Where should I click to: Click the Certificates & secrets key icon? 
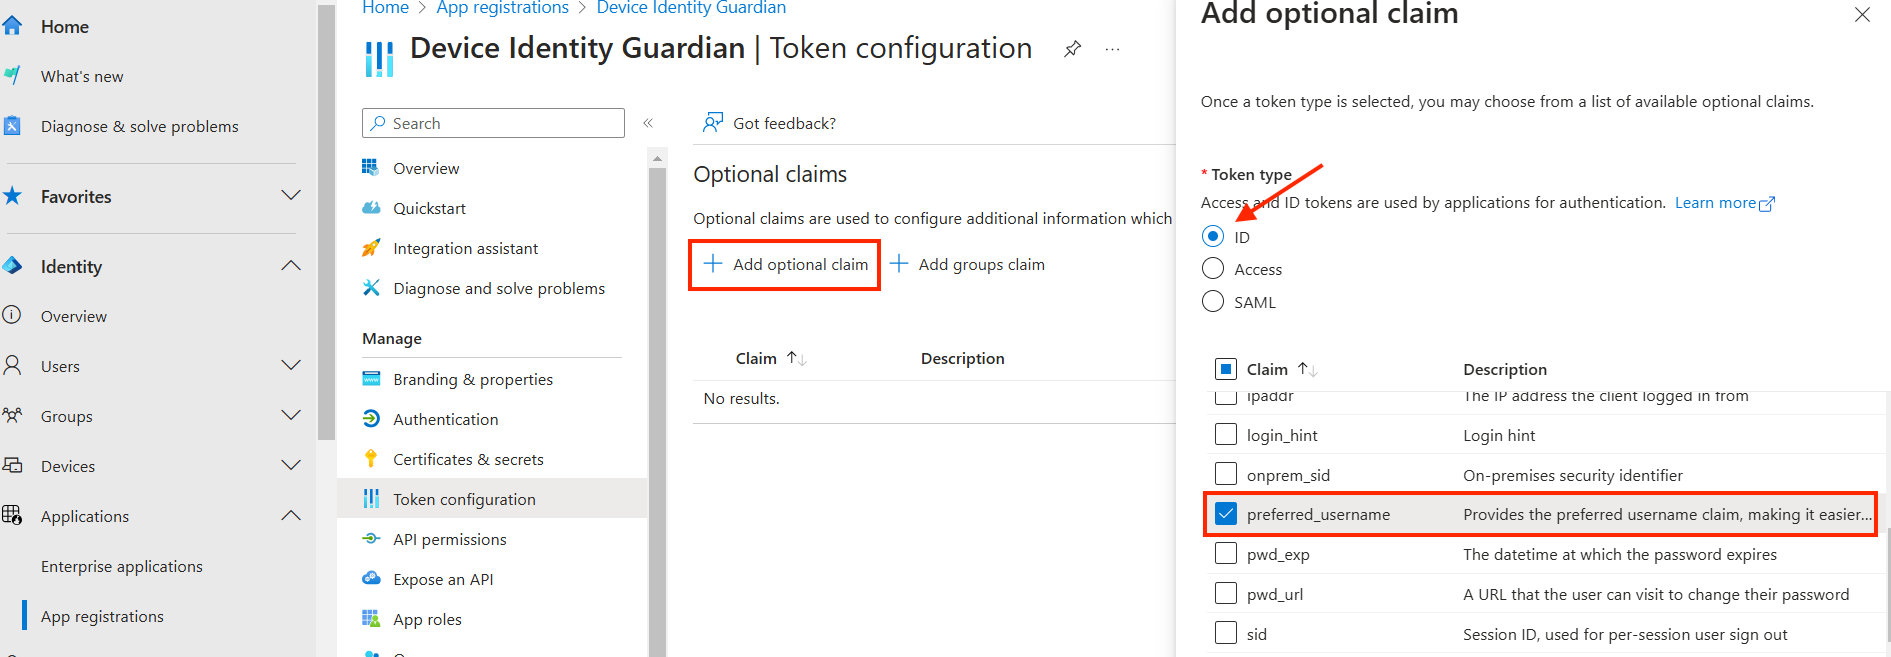coord(371,459)
